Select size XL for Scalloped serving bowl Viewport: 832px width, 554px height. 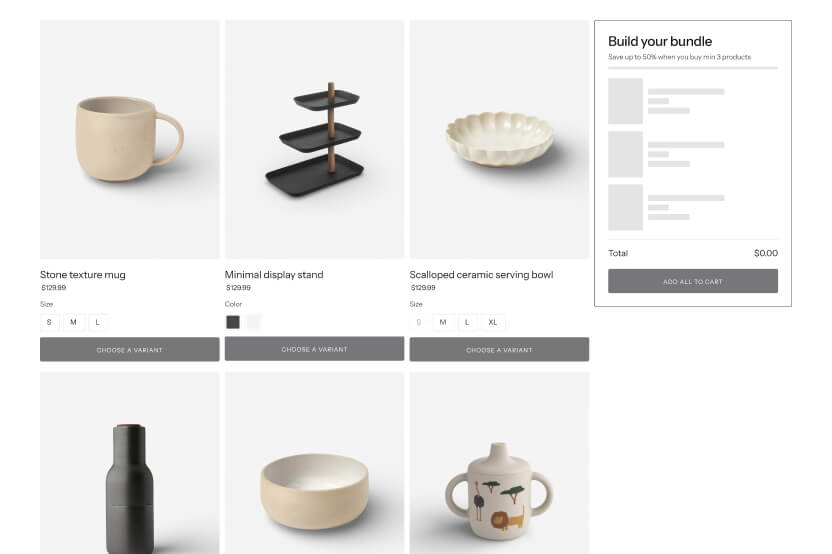tap(493, 322)
